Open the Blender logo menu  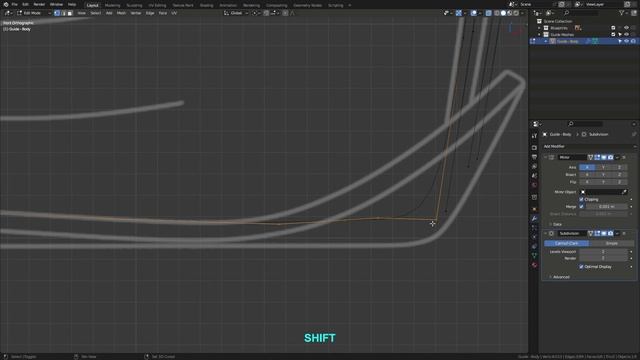[x=6, y=4]
